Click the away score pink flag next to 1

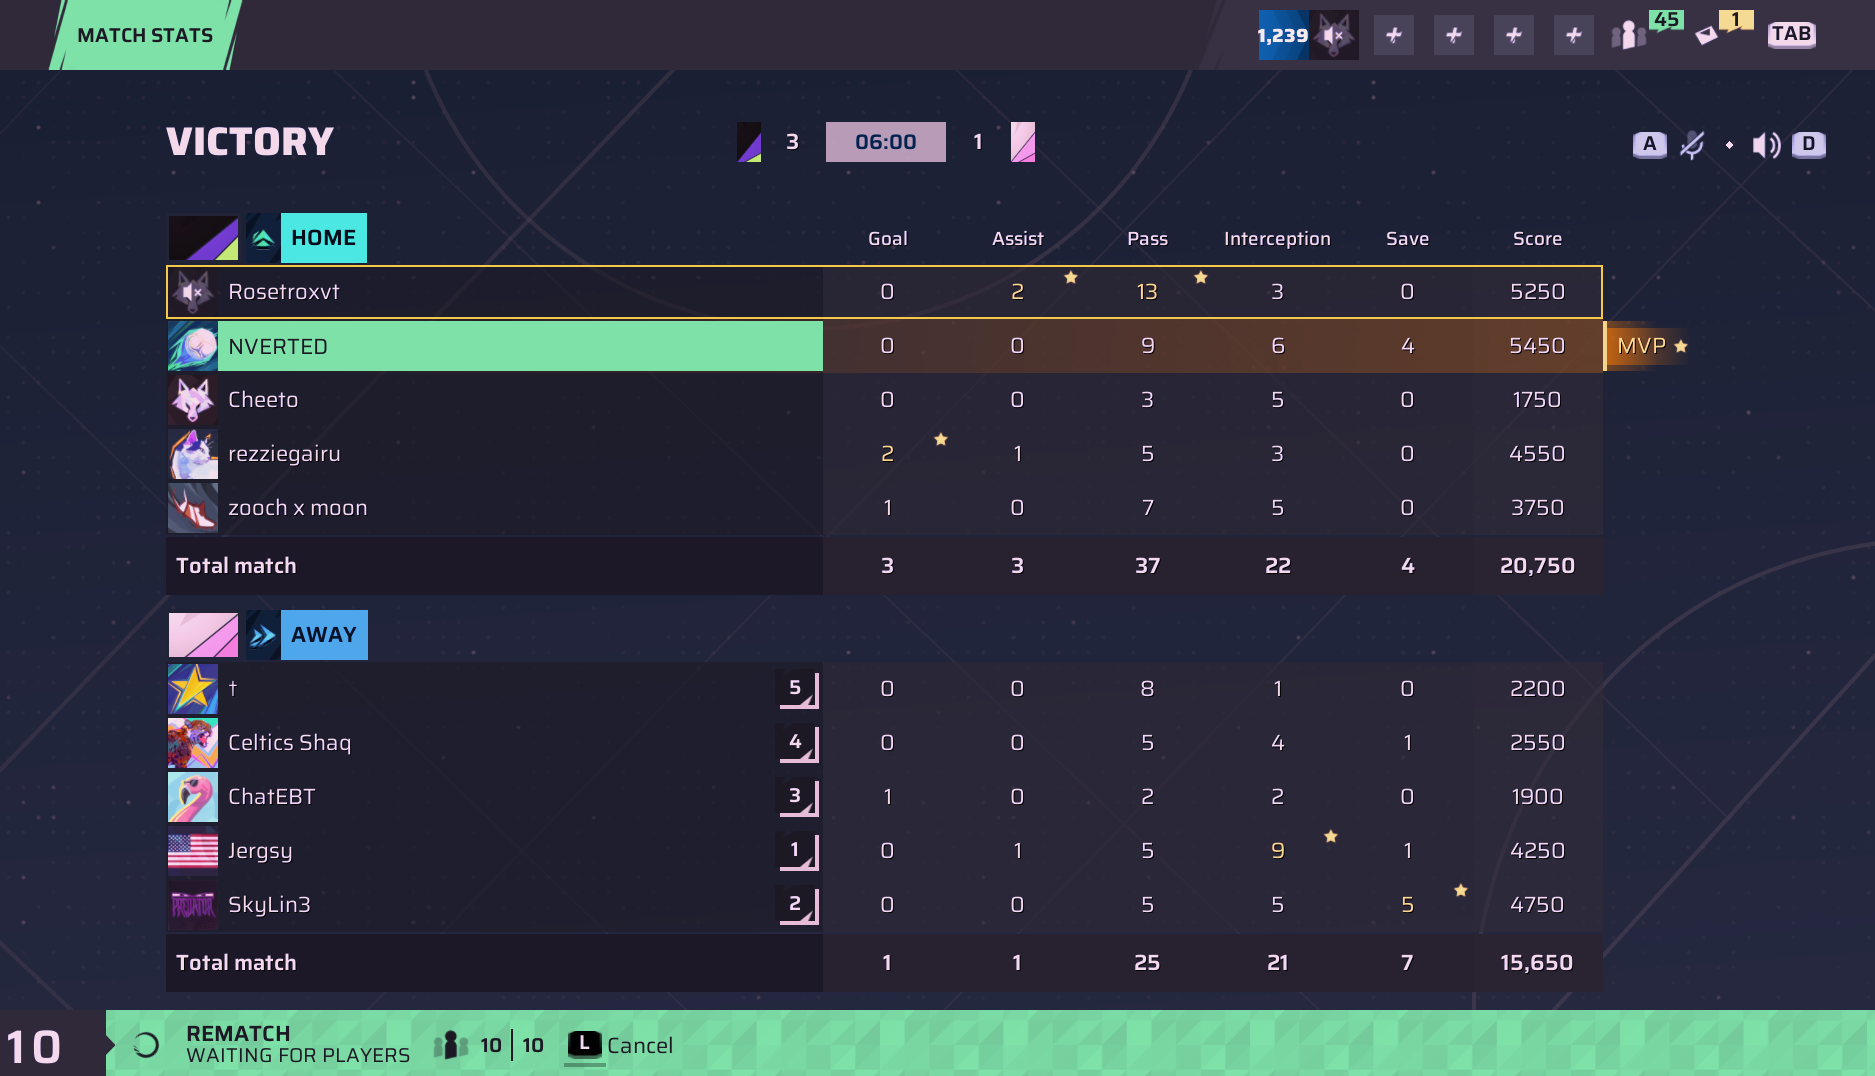click(1023, 142)
